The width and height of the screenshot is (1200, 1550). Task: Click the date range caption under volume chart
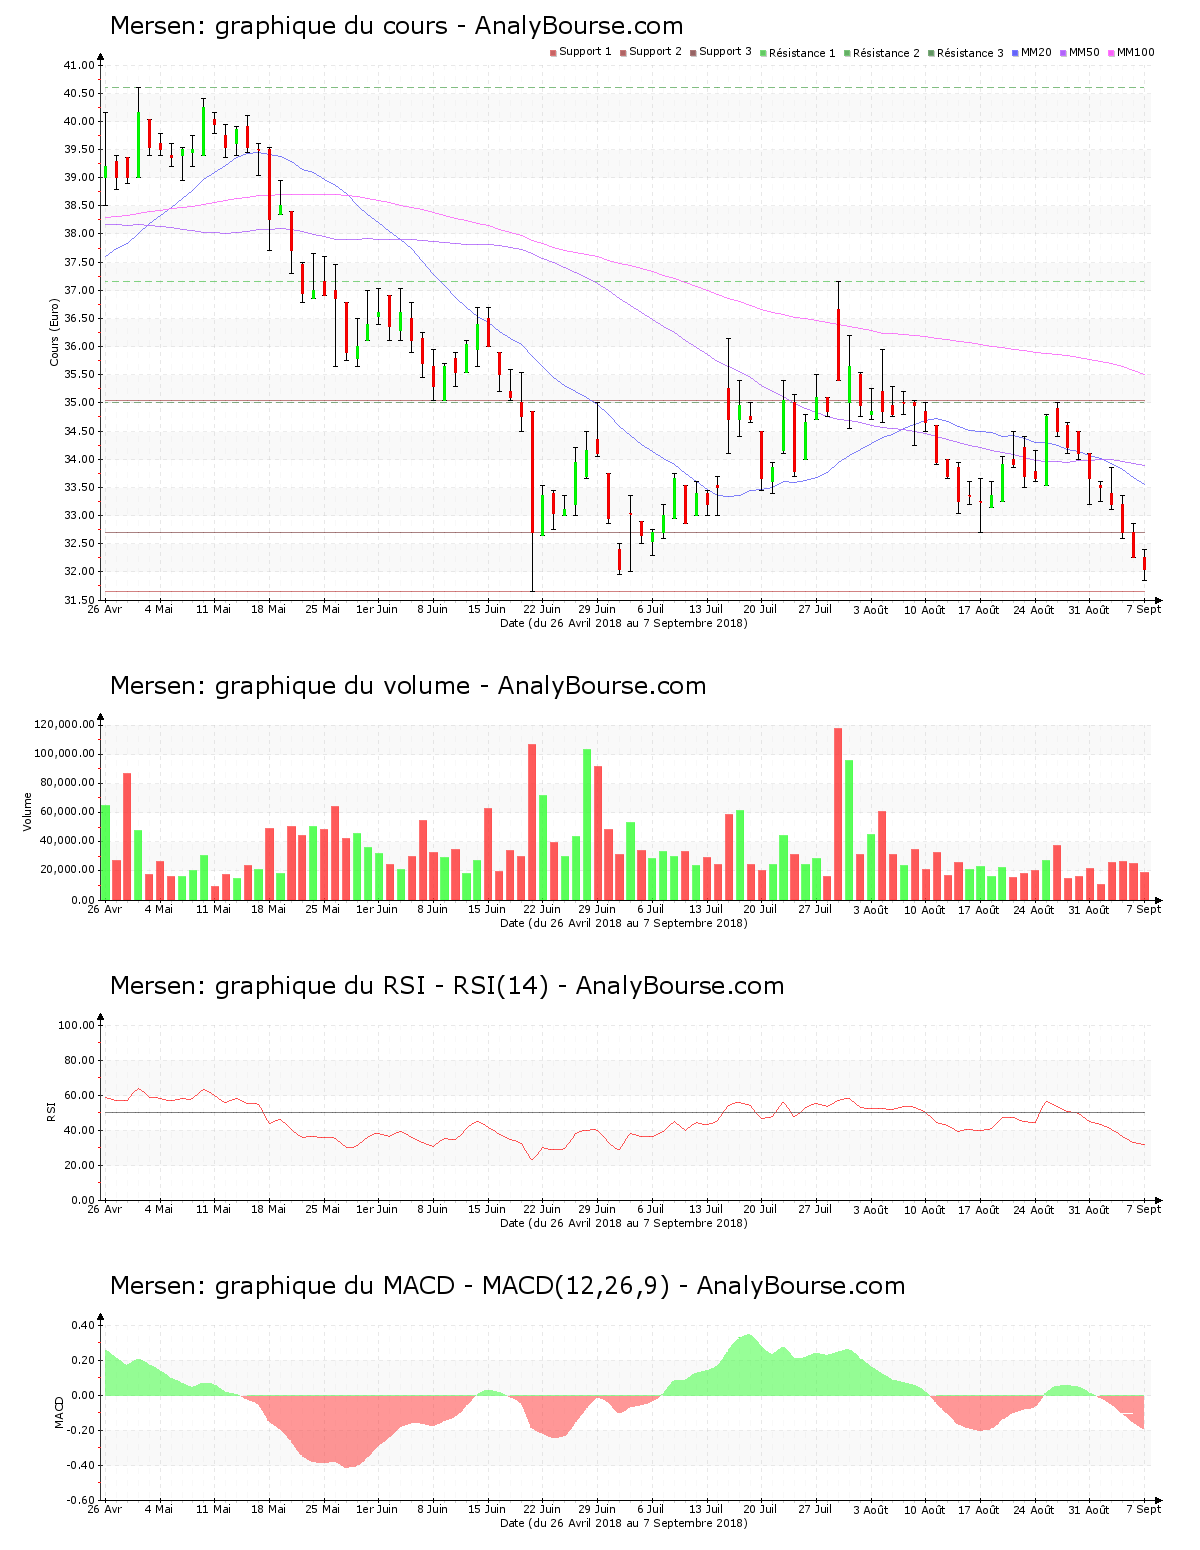624,923
